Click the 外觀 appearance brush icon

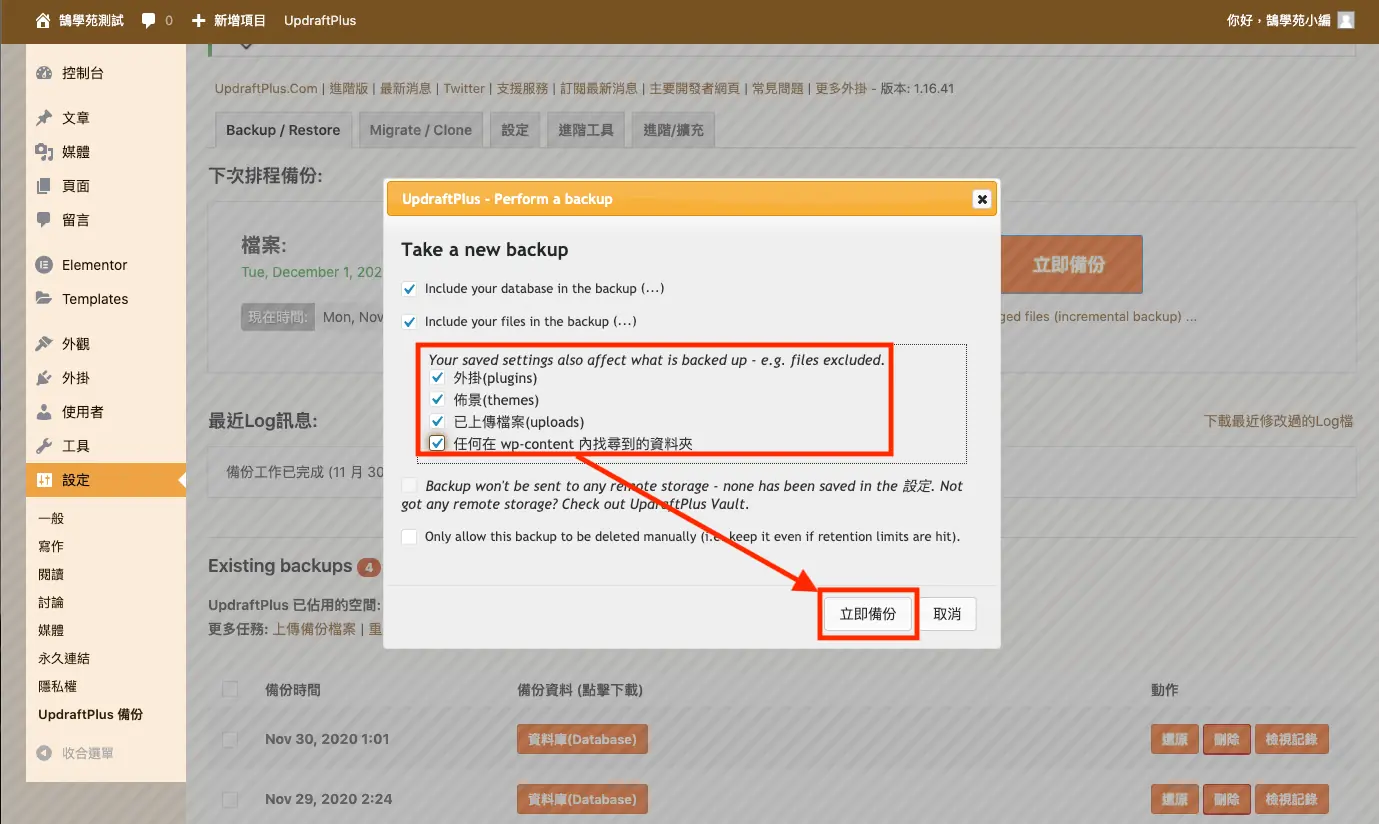[x=44, y=344]
